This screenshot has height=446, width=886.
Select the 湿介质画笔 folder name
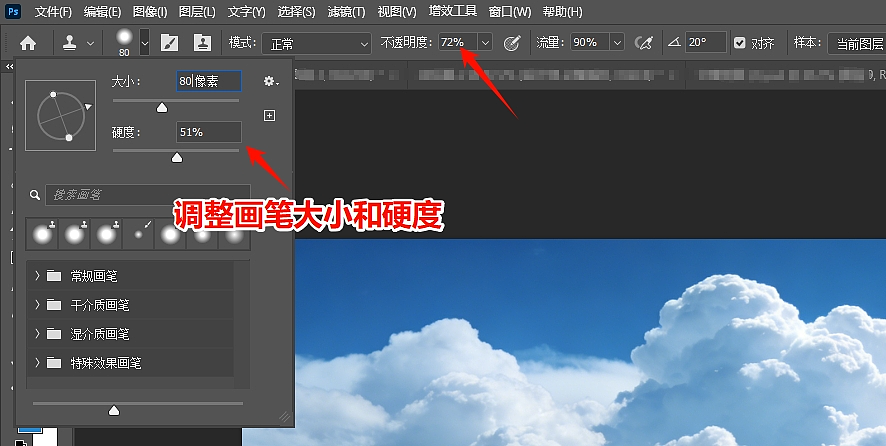tap(100, 334)
